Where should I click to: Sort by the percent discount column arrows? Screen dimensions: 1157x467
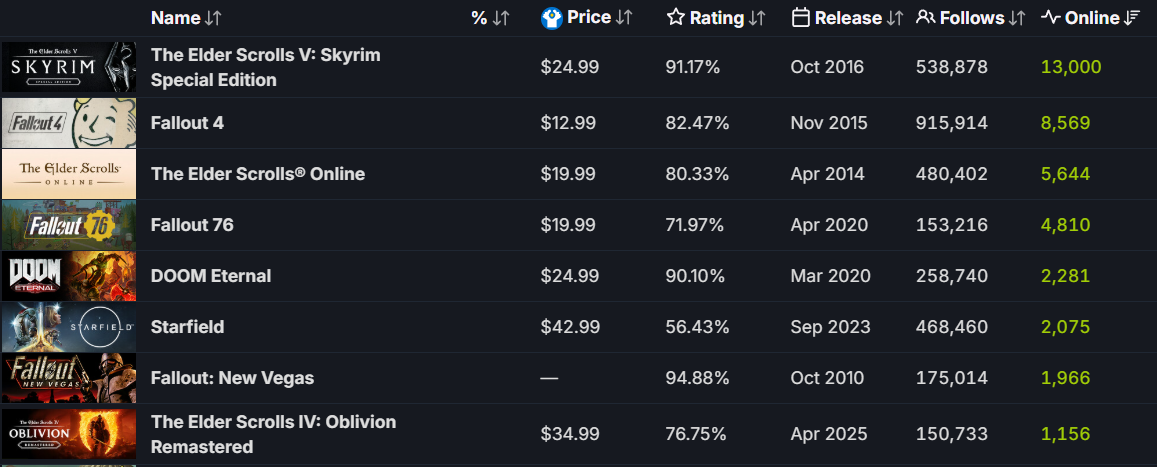(x=501, y=18)
